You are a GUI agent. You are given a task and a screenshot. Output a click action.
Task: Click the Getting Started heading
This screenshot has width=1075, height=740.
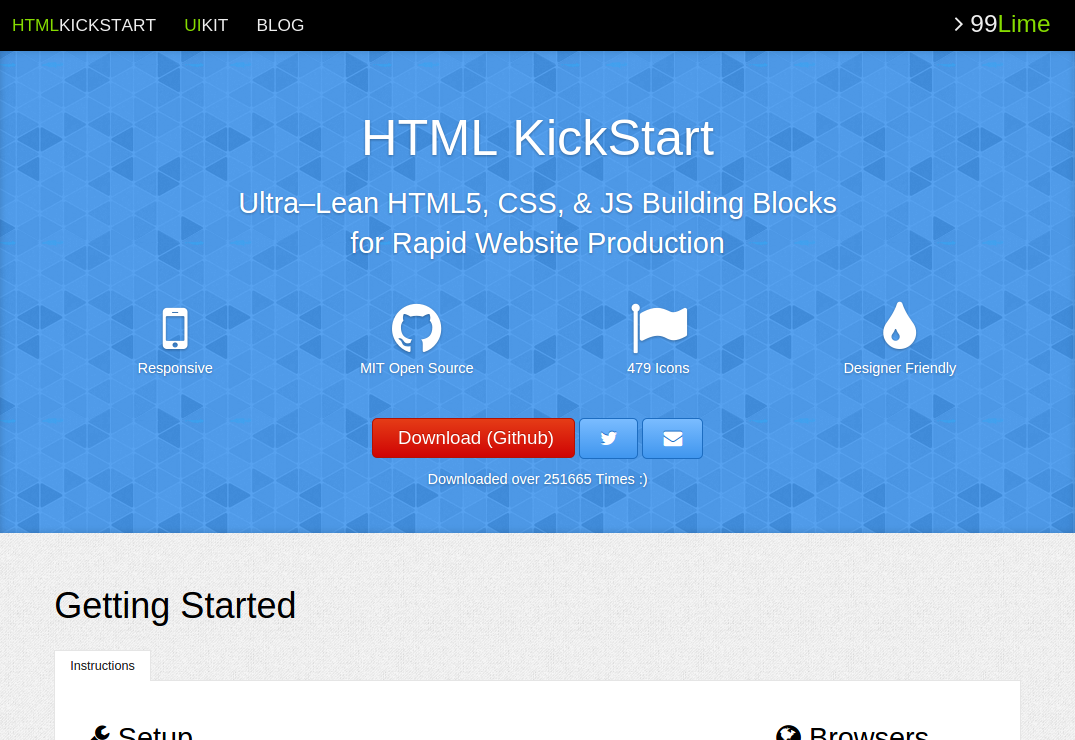pyautogui.click(x=175, y=606)
